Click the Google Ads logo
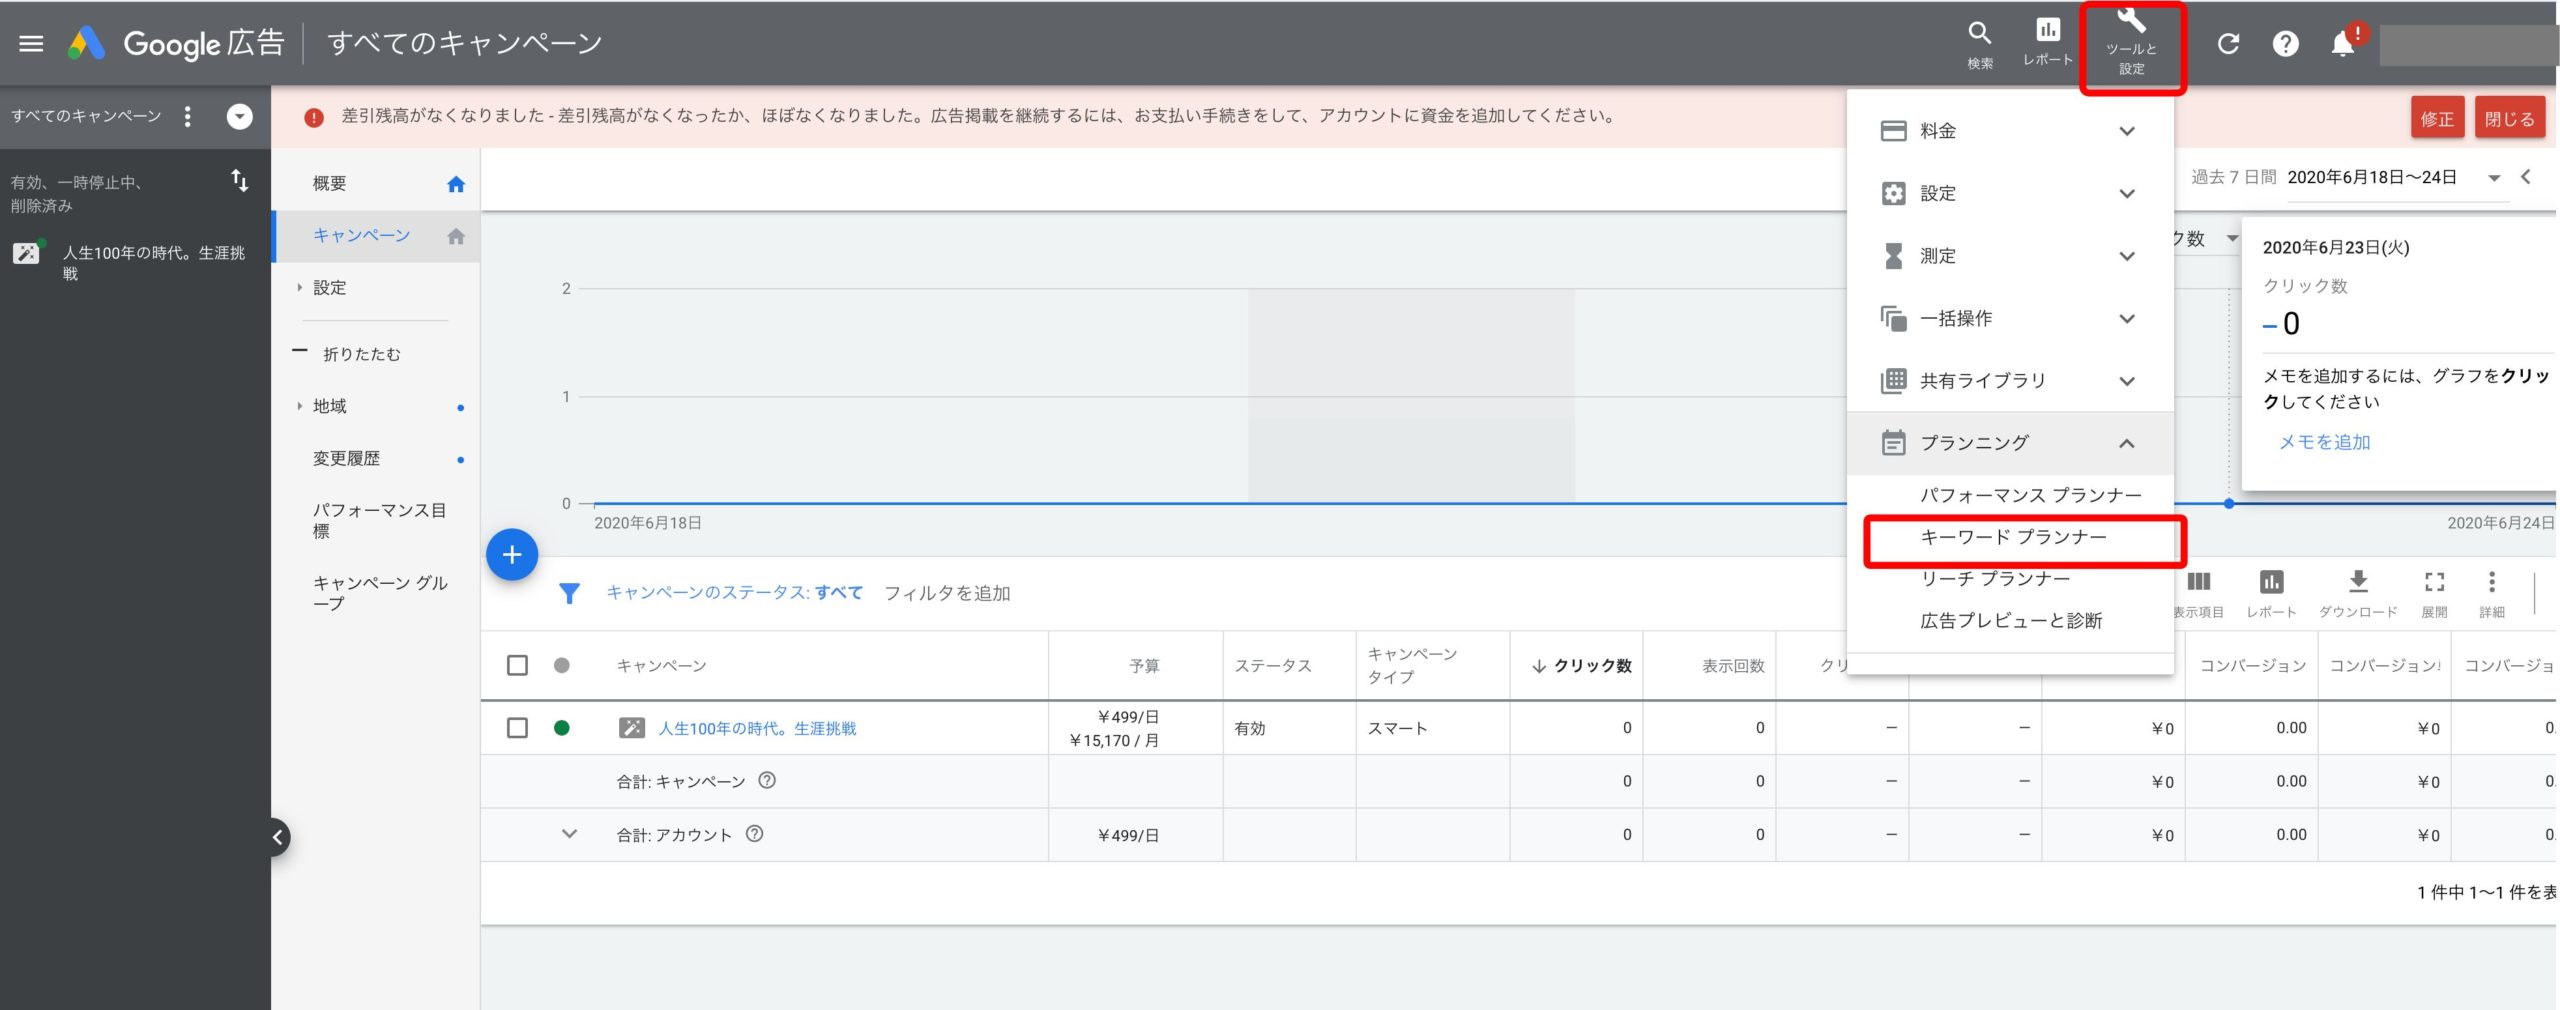The height and width of the screenshot is (1010, 2560). (87, 43)
